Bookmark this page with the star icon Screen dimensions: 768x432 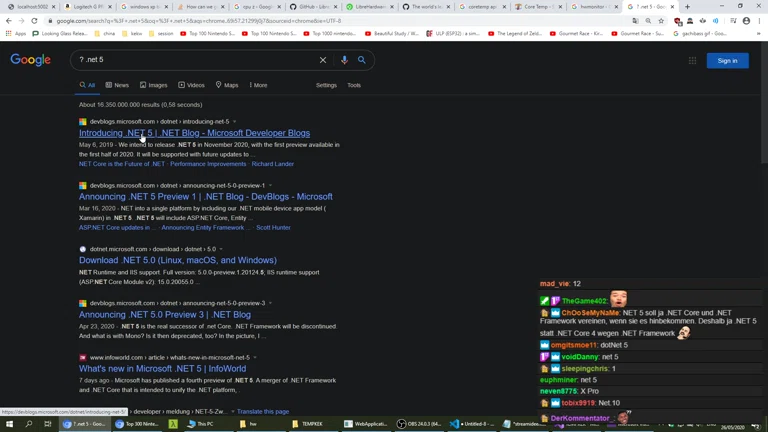[661, 21]
